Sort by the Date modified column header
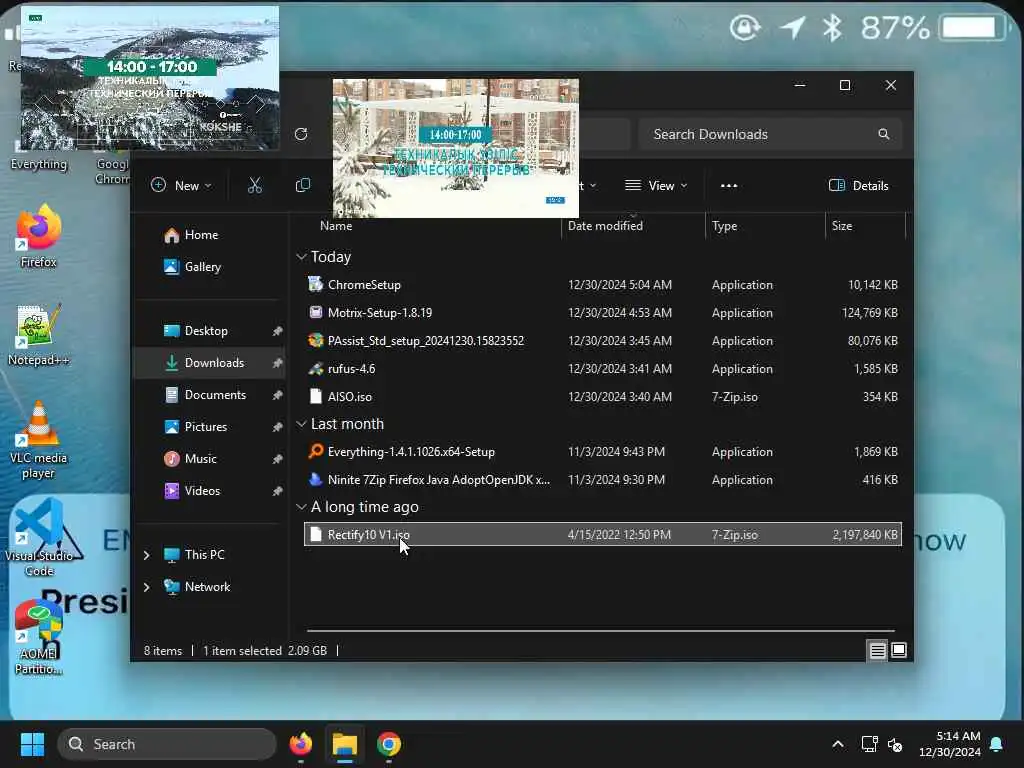 point(605,226)
